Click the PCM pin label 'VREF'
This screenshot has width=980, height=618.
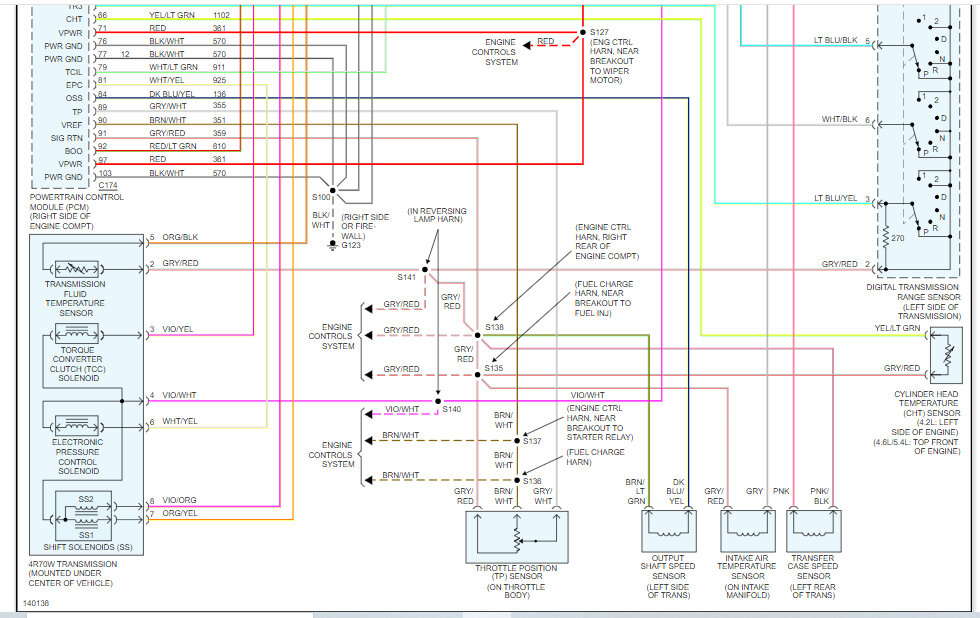point(72,125)
